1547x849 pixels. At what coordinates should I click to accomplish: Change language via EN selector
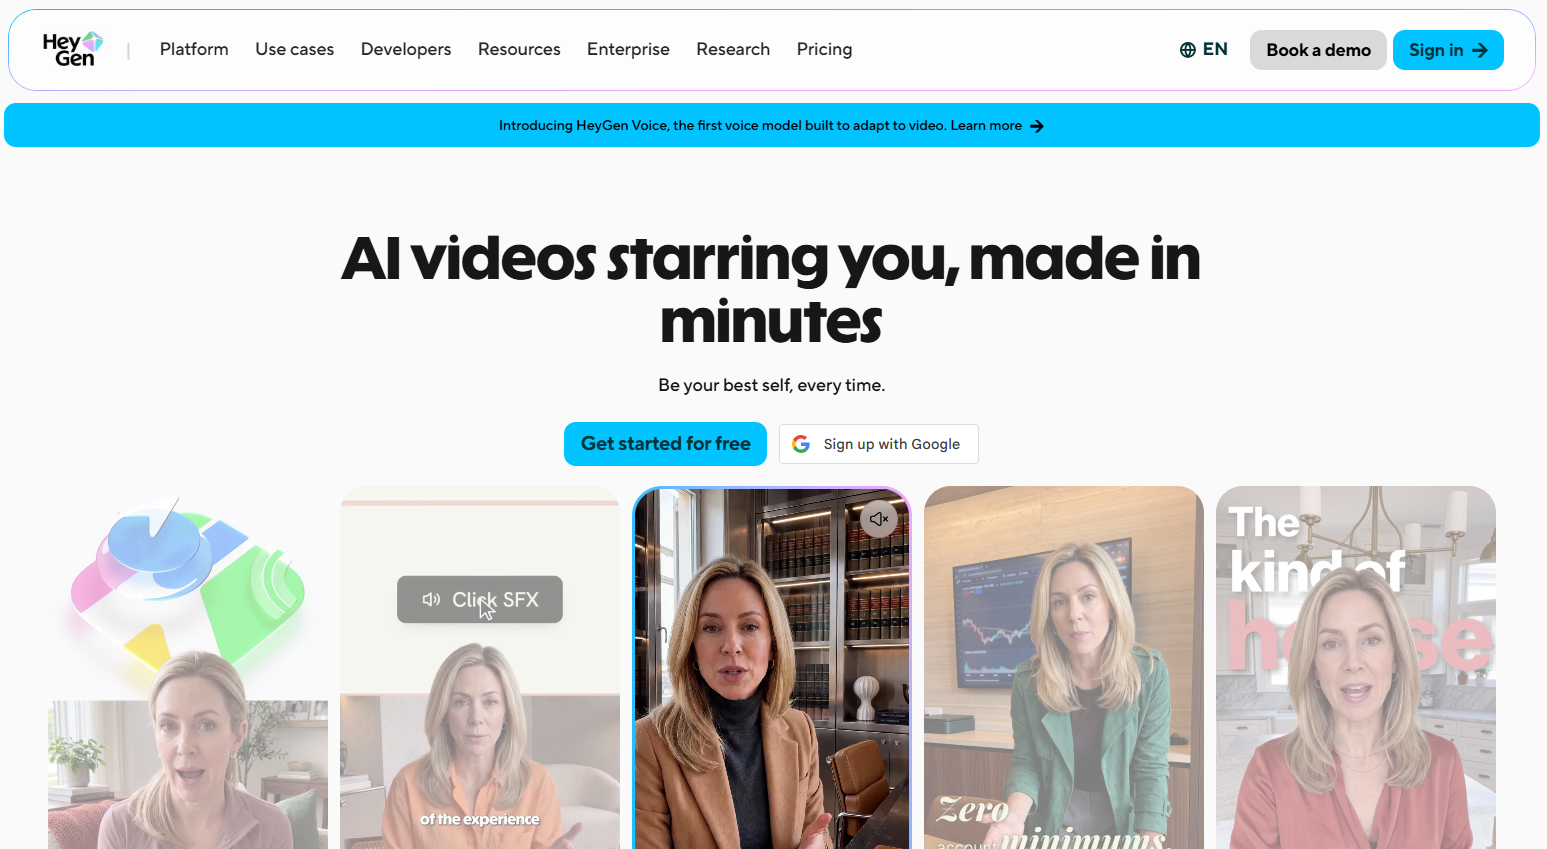1204,50
